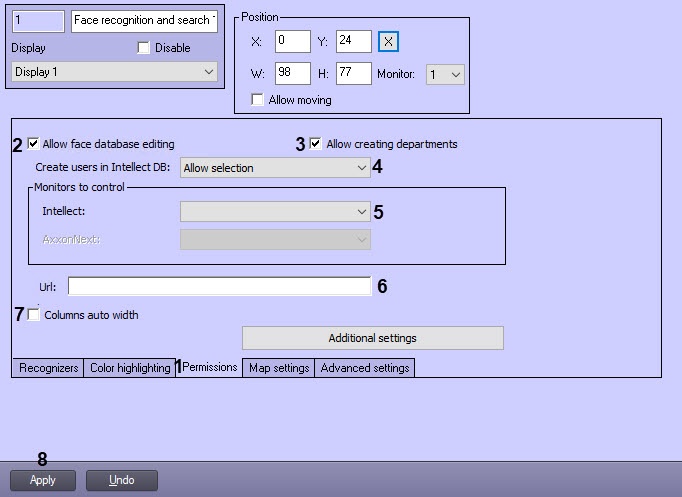This screenshot has width=682, height=497.
Task: Switch to the Recognizers tab
Action: pyautogui.click(x=48, y=368)
